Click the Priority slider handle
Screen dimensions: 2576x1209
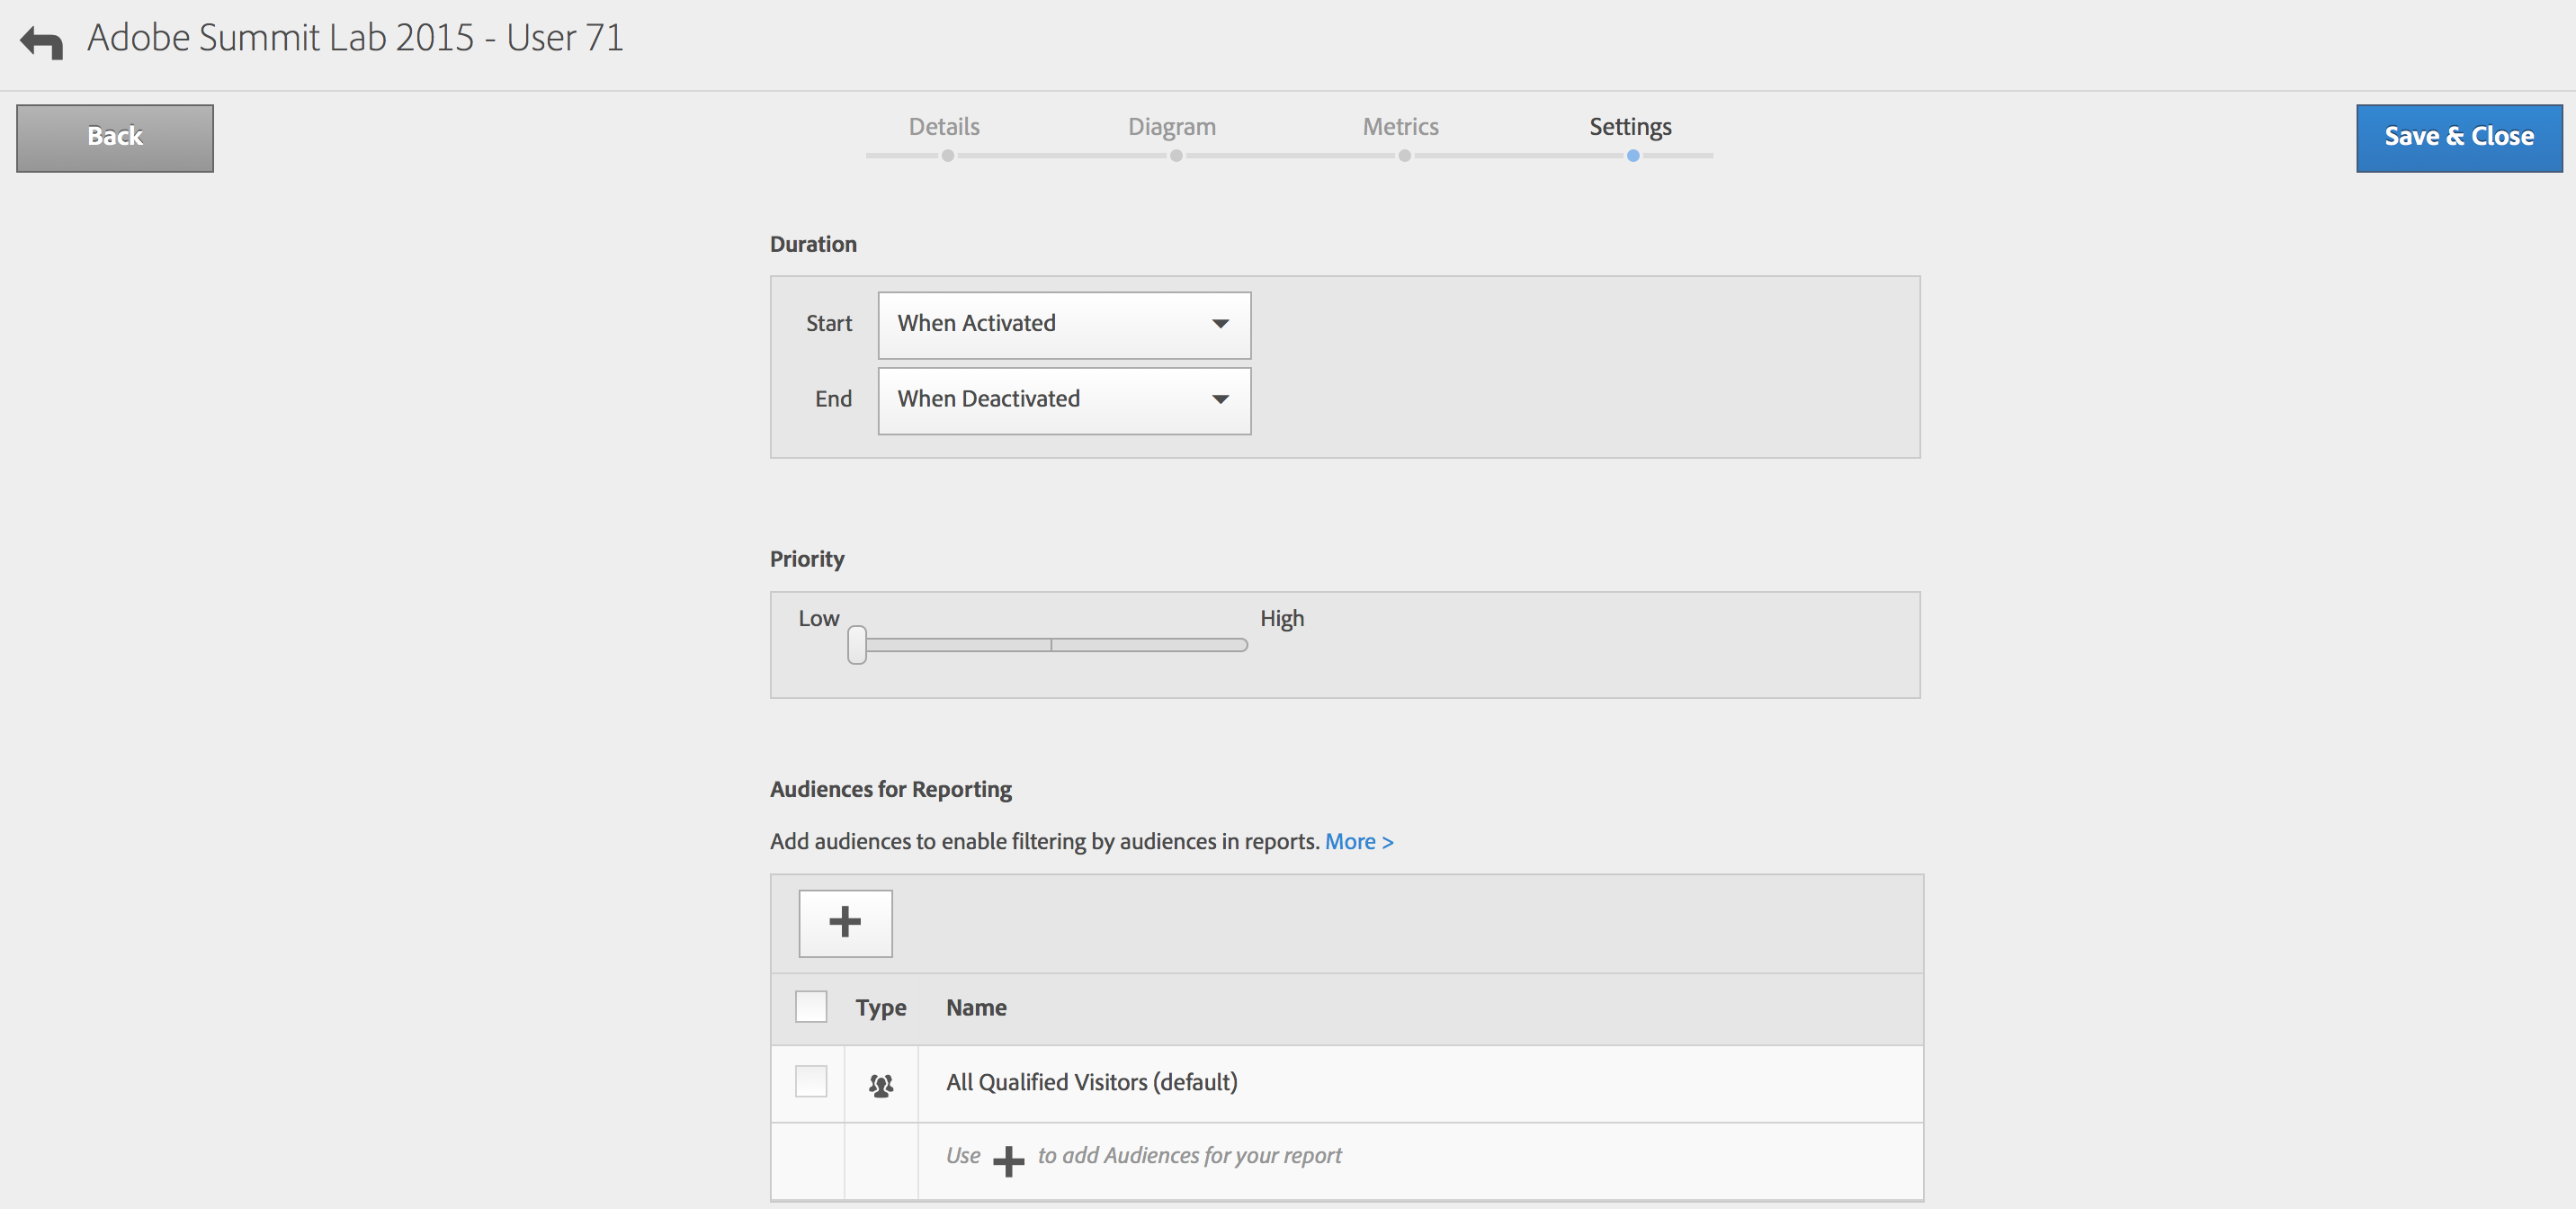click(857, 644)
